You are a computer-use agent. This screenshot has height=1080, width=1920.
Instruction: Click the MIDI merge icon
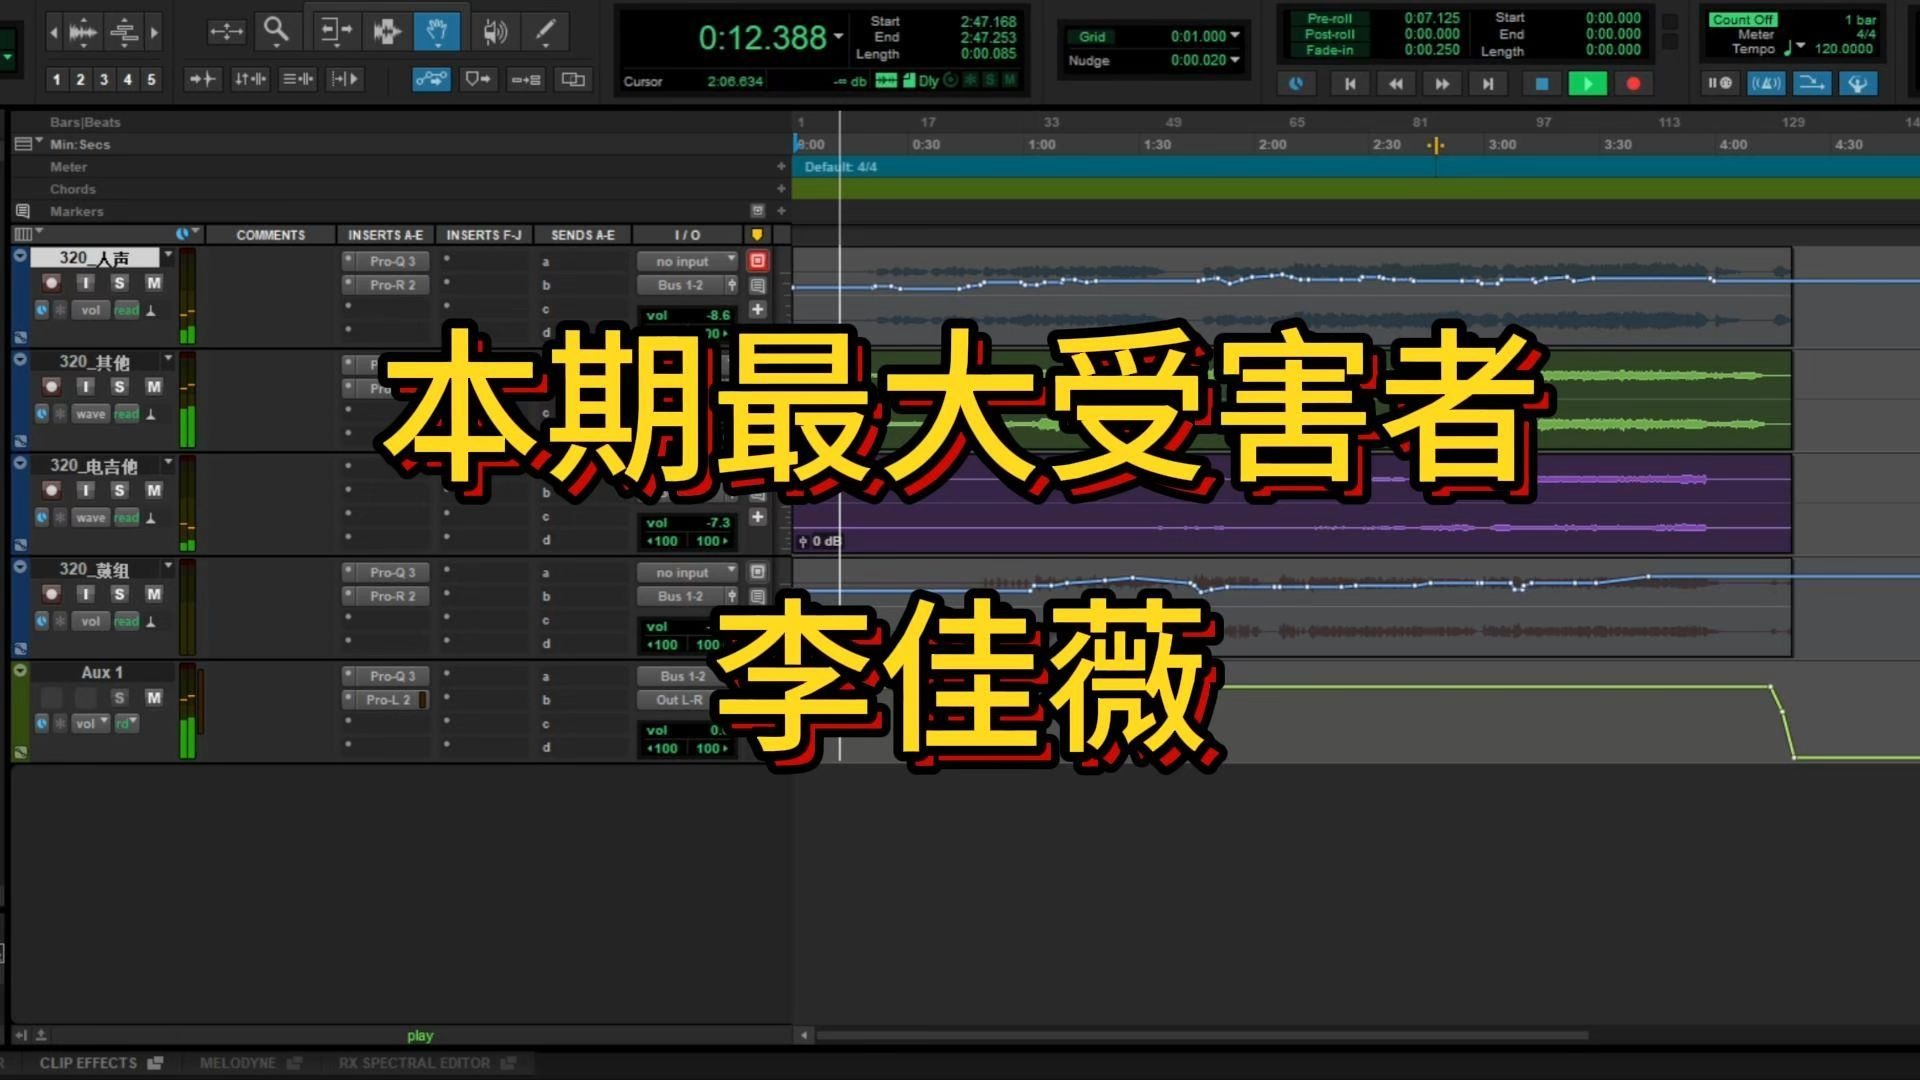1811,84
